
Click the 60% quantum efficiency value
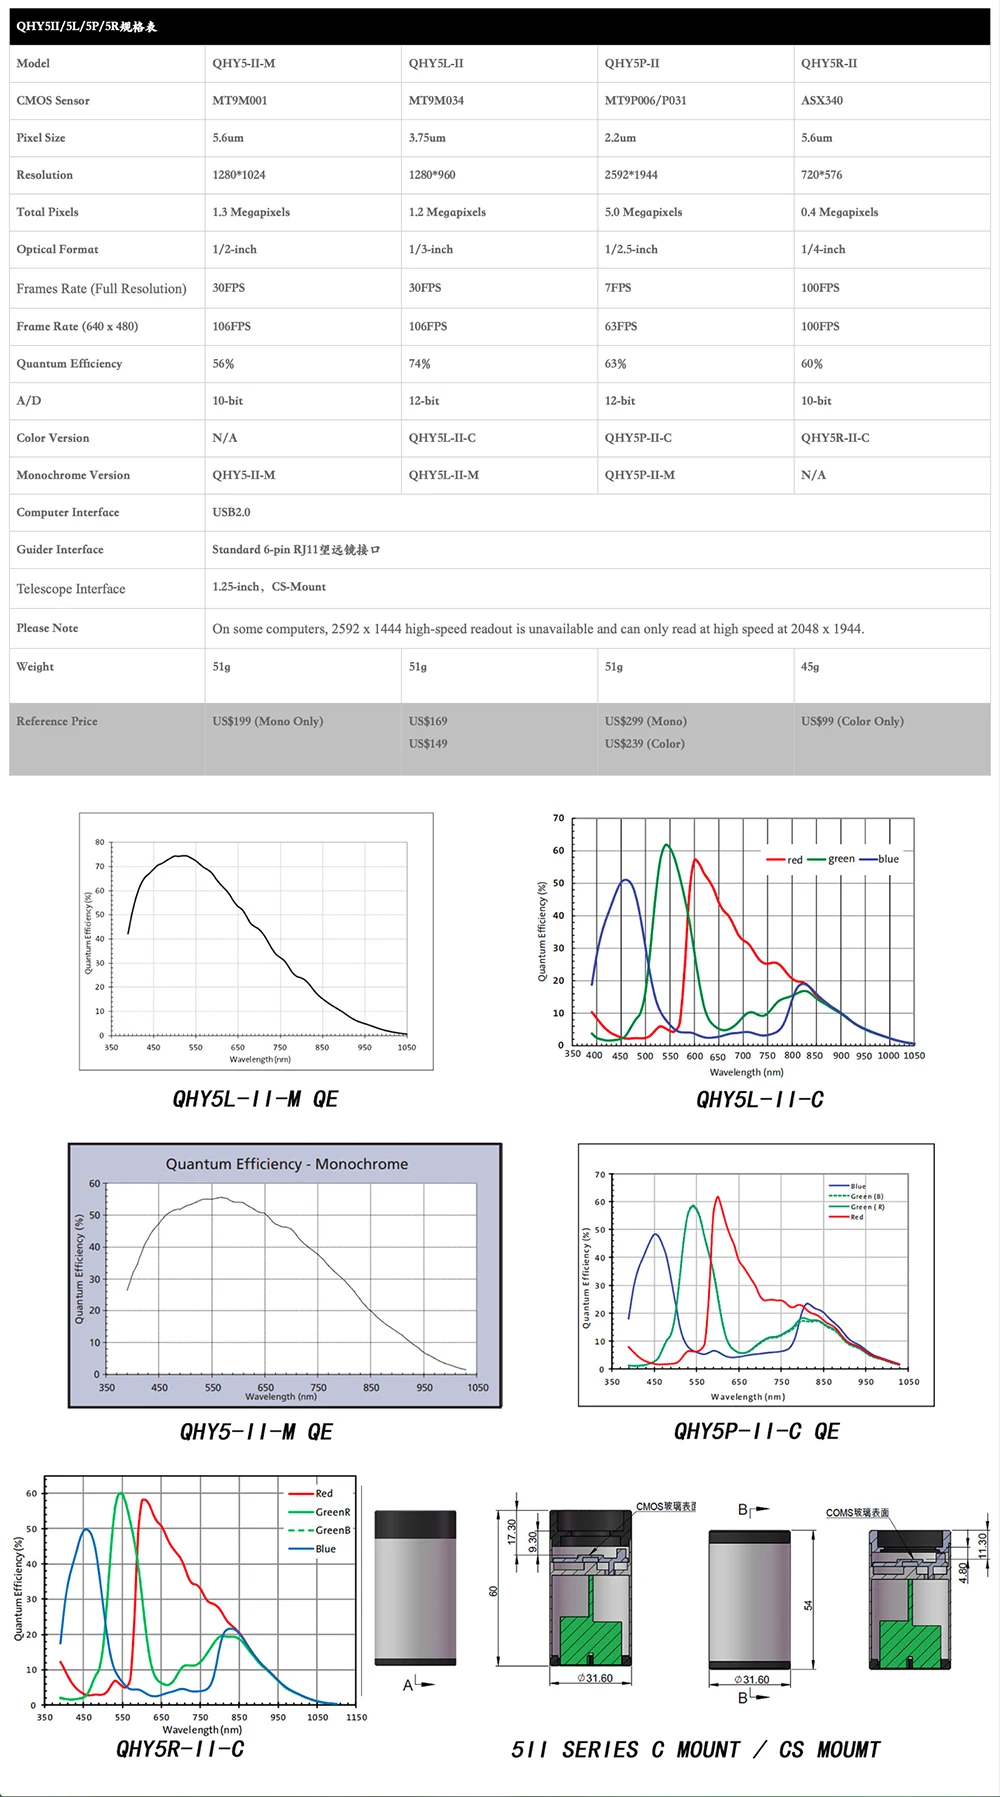(x=812, y=364)
